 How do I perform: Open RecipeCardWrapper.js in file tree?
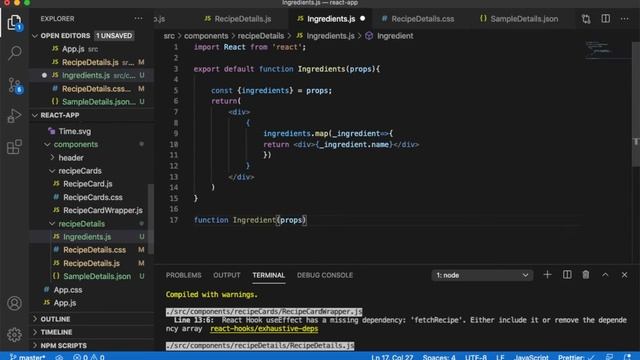103,210
